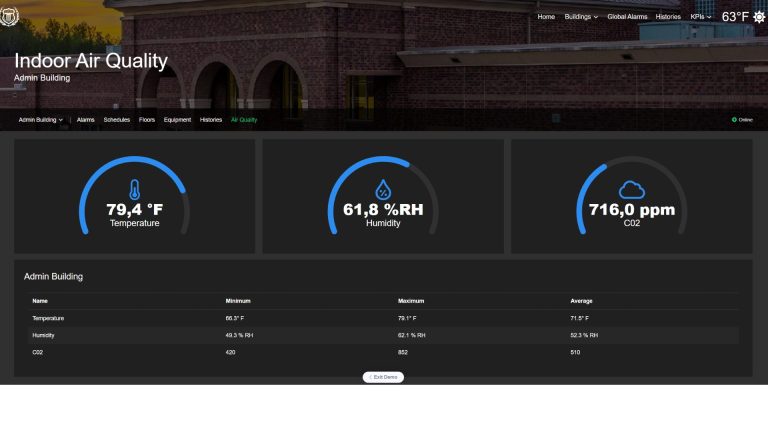Open Global Alarms from top navigation
Viewport: 768px width, 432px height.
pyautogui.click(x=627, y=17)
